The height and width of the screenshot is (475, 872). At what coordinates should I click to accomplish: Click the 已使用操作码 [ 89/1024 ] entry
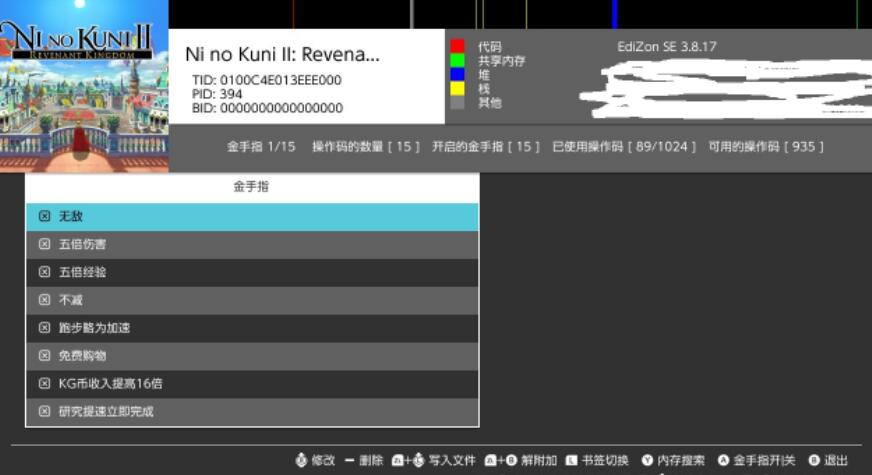(623, 147)
